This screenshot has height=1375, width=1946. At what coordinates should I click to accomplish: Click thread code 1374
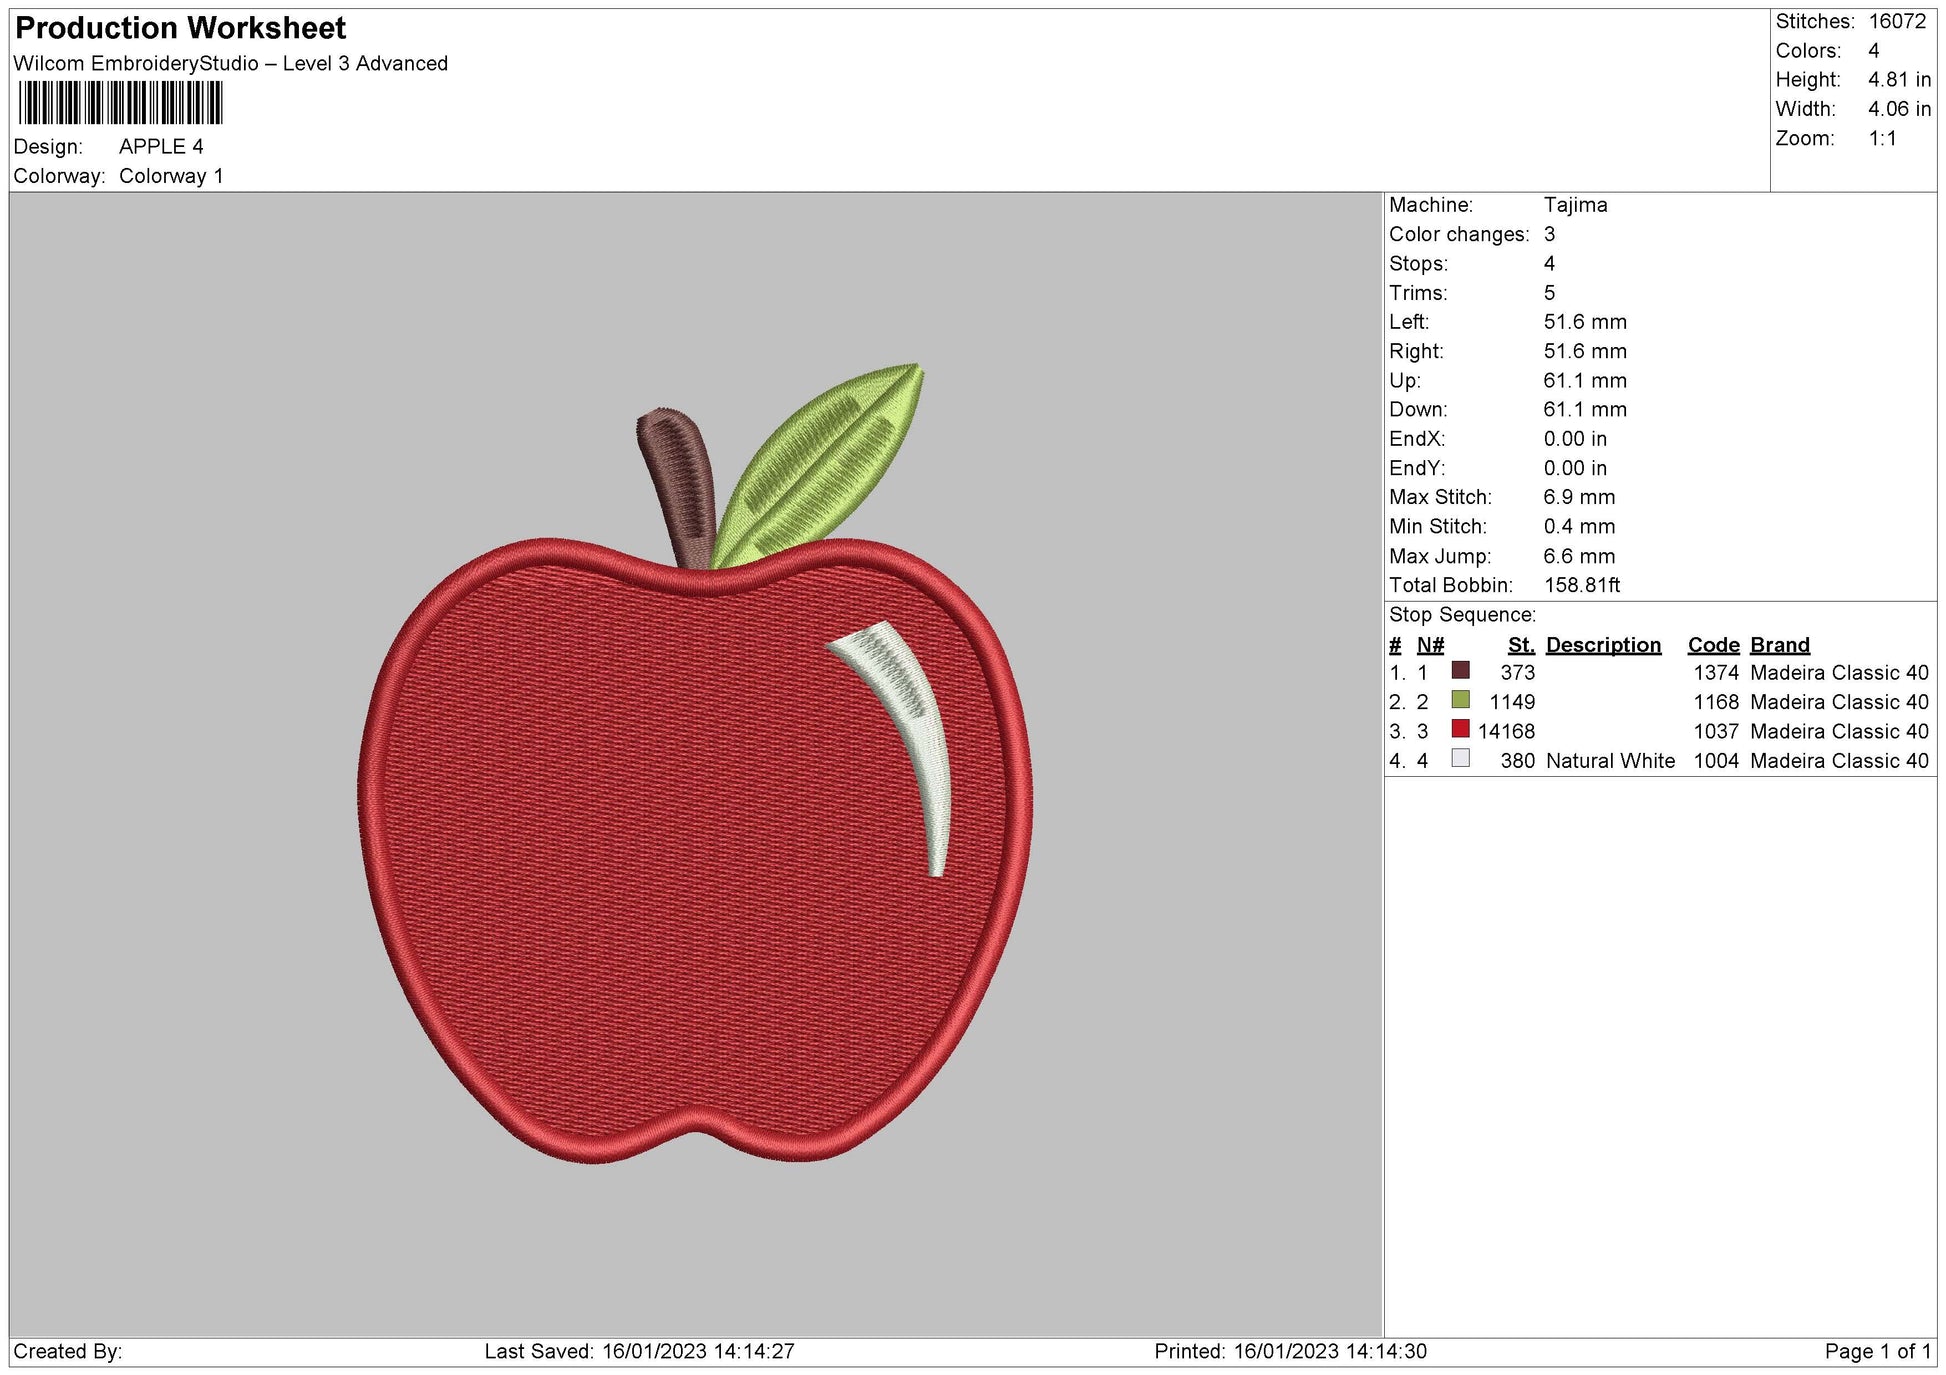coord(1716,673)
